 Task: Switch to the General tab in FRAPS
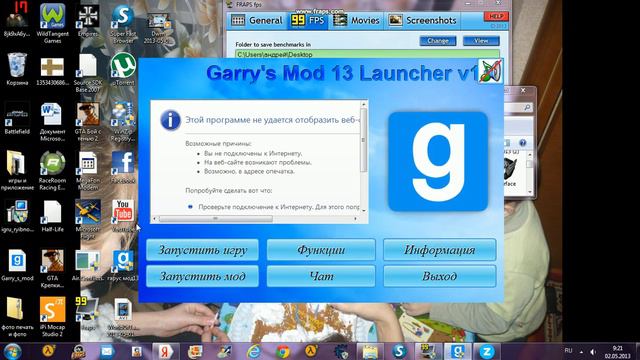click(x=257, y=20)
